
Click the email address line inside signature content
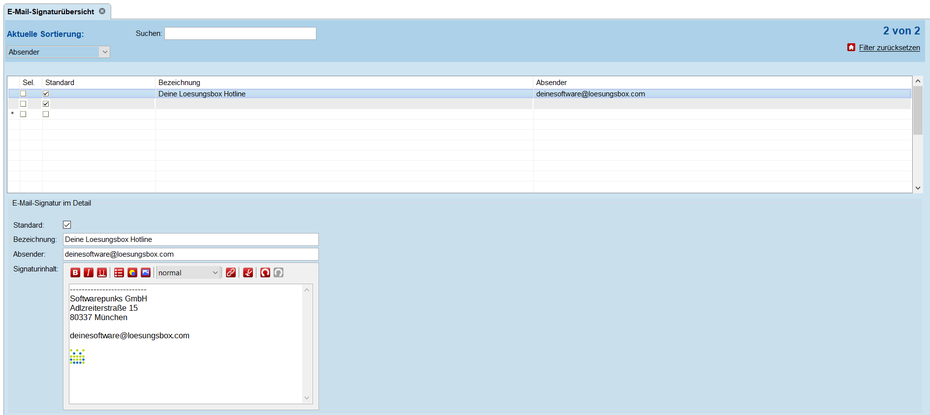(x=129, y=336)
